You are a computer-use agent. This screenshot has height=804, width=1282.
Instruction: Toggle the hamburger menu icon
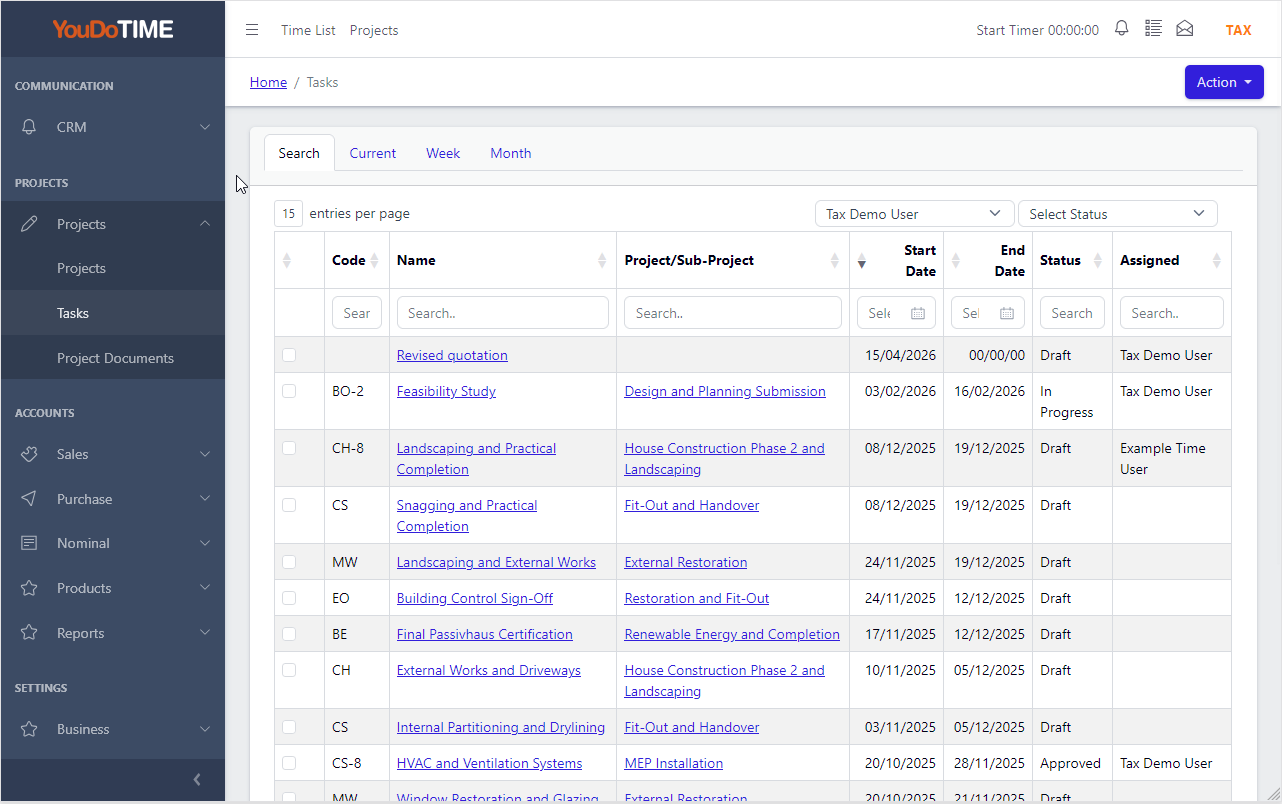[x=252, y=30]
